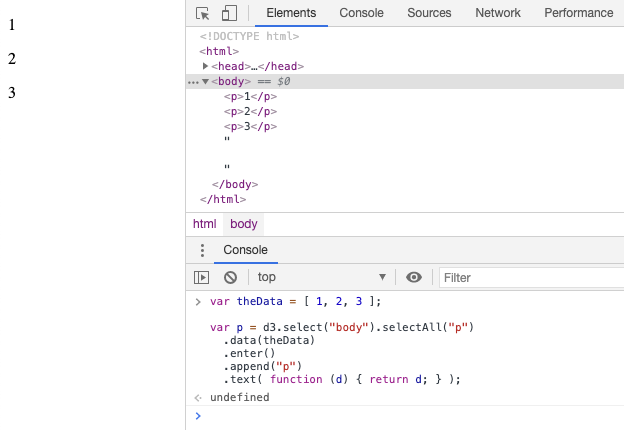This screenshot has width=624, height=430.
Task: Open the Network tab
Action: pos(498,13)
